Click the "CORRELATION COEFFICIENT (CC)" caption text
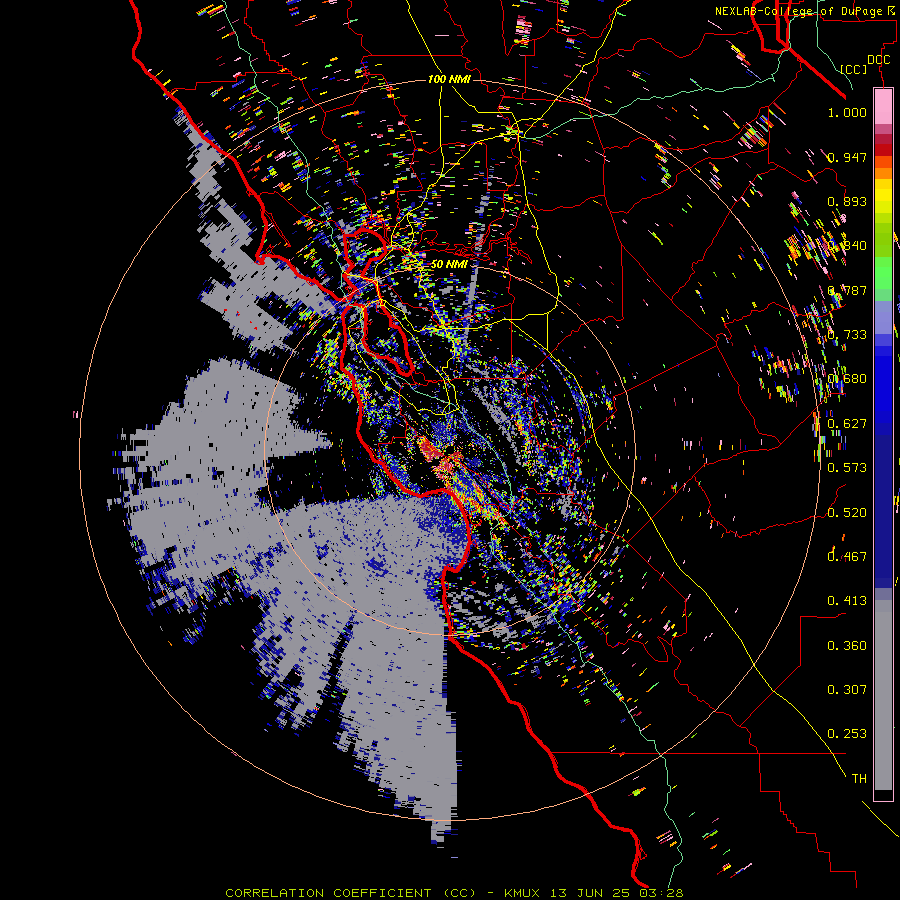The width and height of the screenshot is (900, 900). [x=351, y=893]
